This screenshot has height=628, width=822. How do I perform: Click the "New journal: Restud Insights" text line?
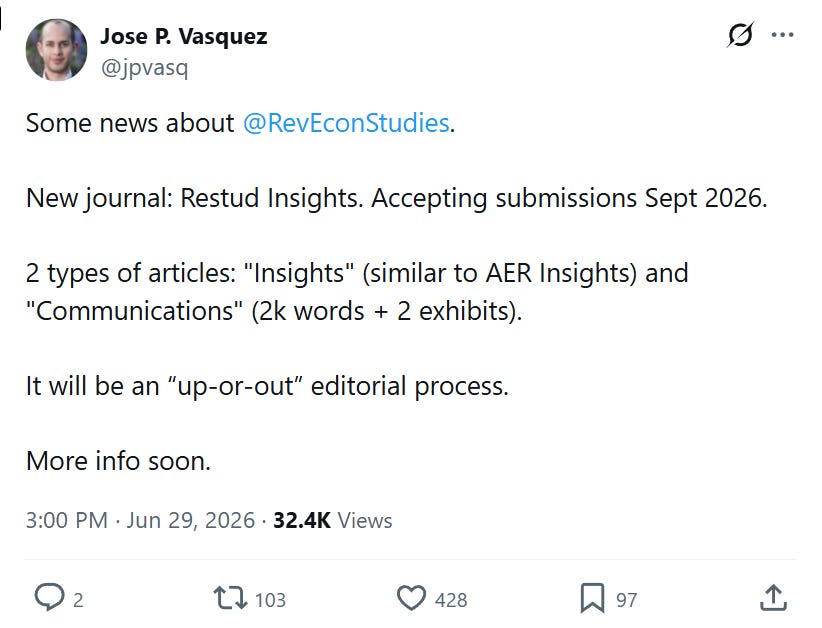click(x=396, y=199)
